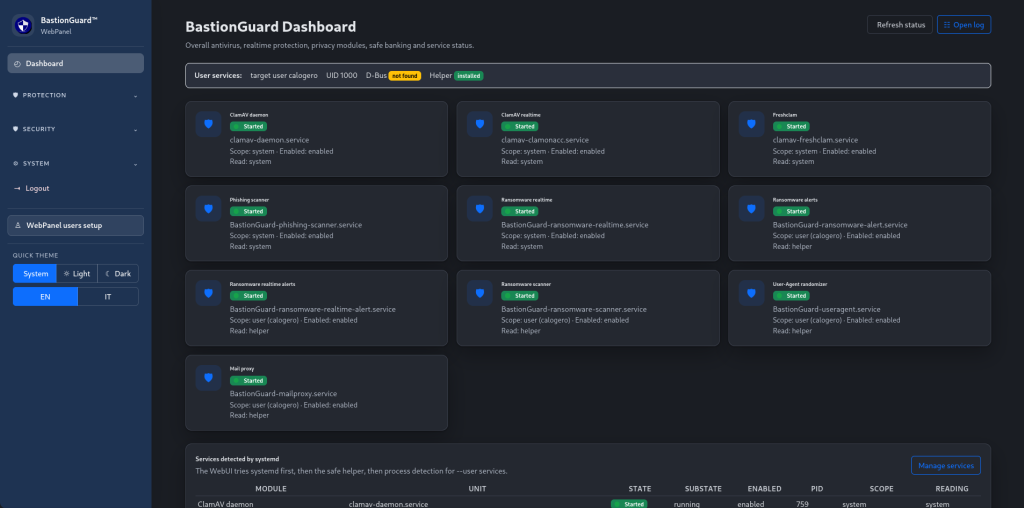
Task: Click the Refresh status button
Action: [x=900, y=25]
